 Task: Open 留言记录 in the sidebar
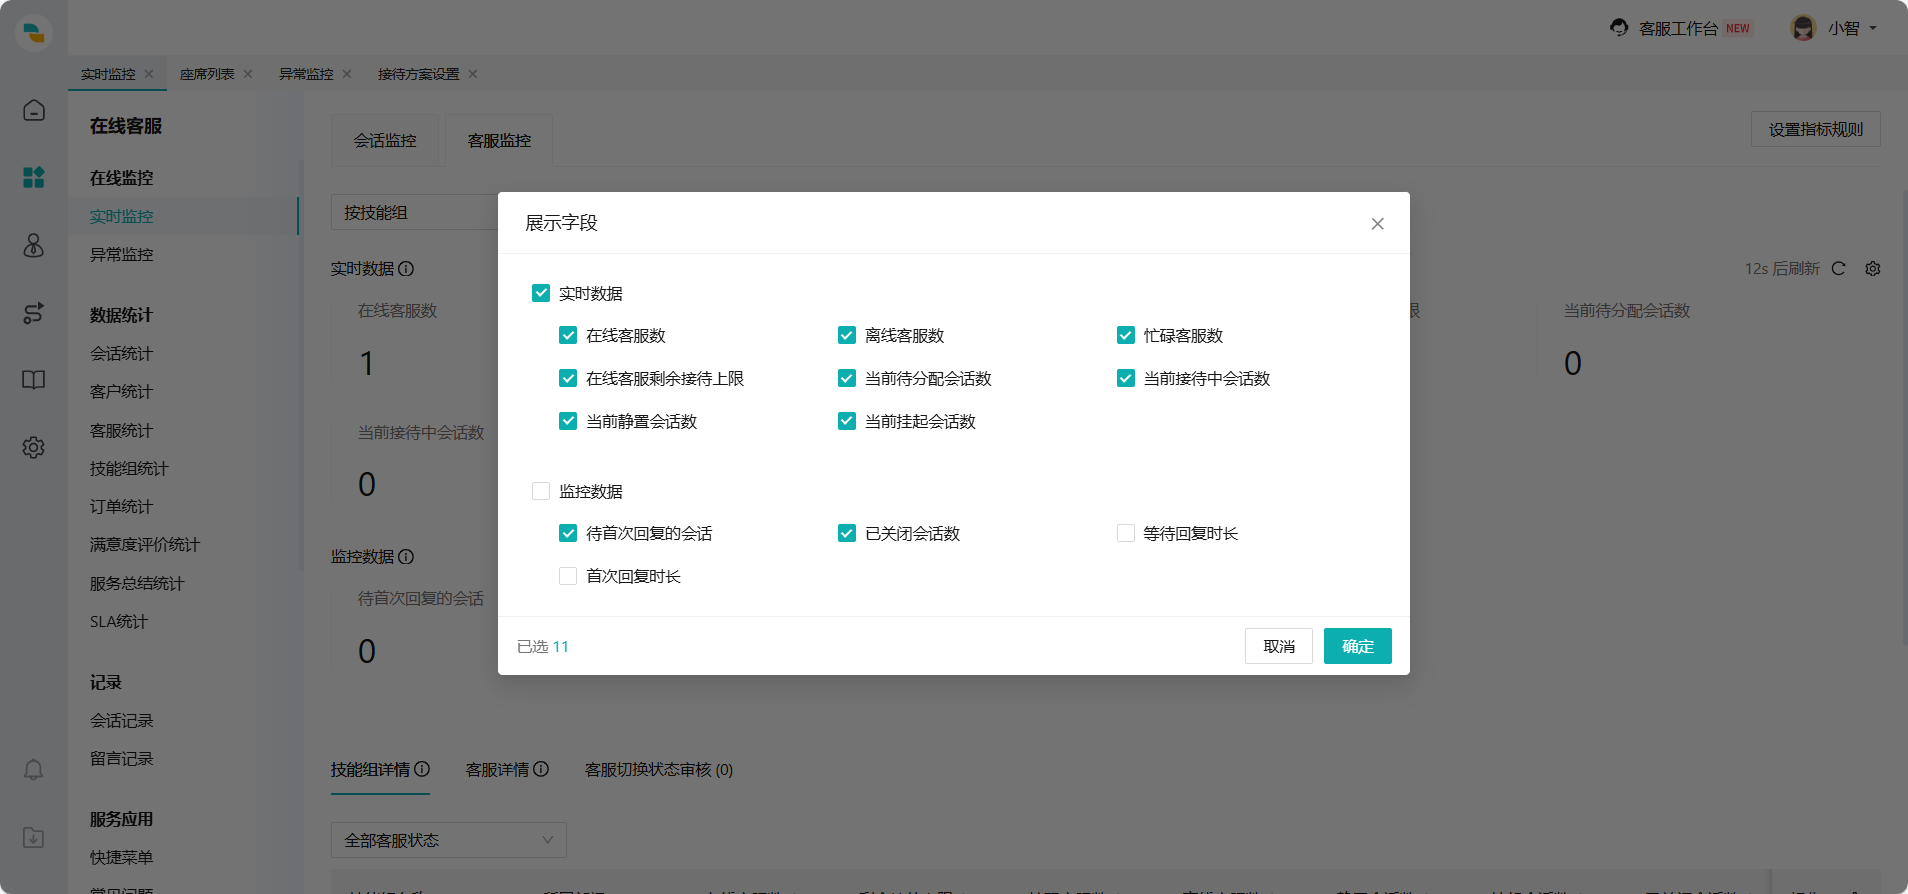(122, 758)
